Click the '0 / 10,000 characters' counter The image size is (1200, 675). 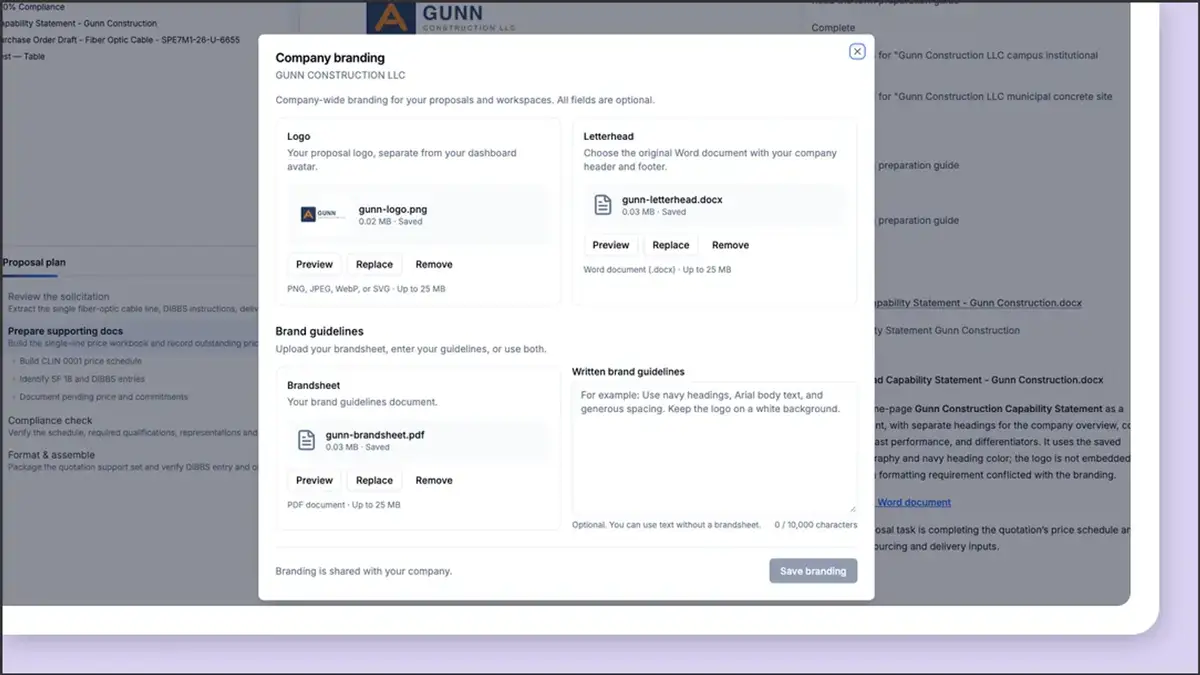point(815,524)
